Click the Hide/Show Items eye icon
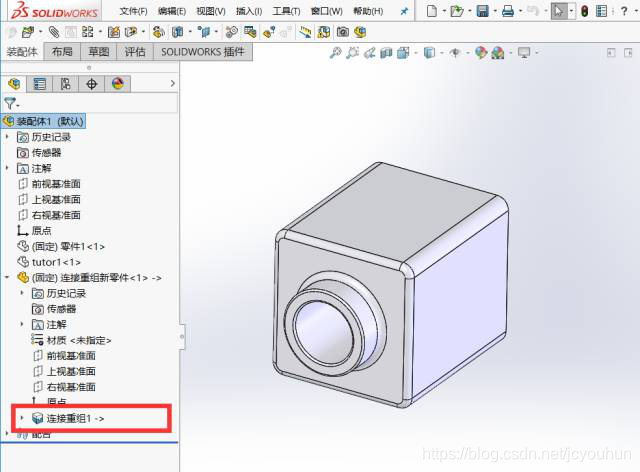 455,53
